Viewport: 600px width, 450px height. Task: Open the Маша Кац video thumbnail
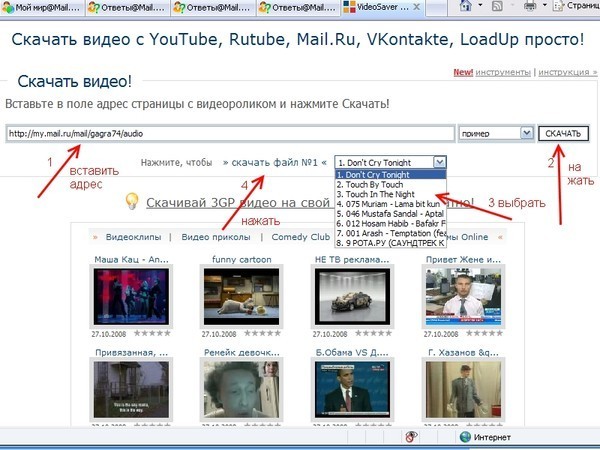pyautogui.click(x=131, y=297)
